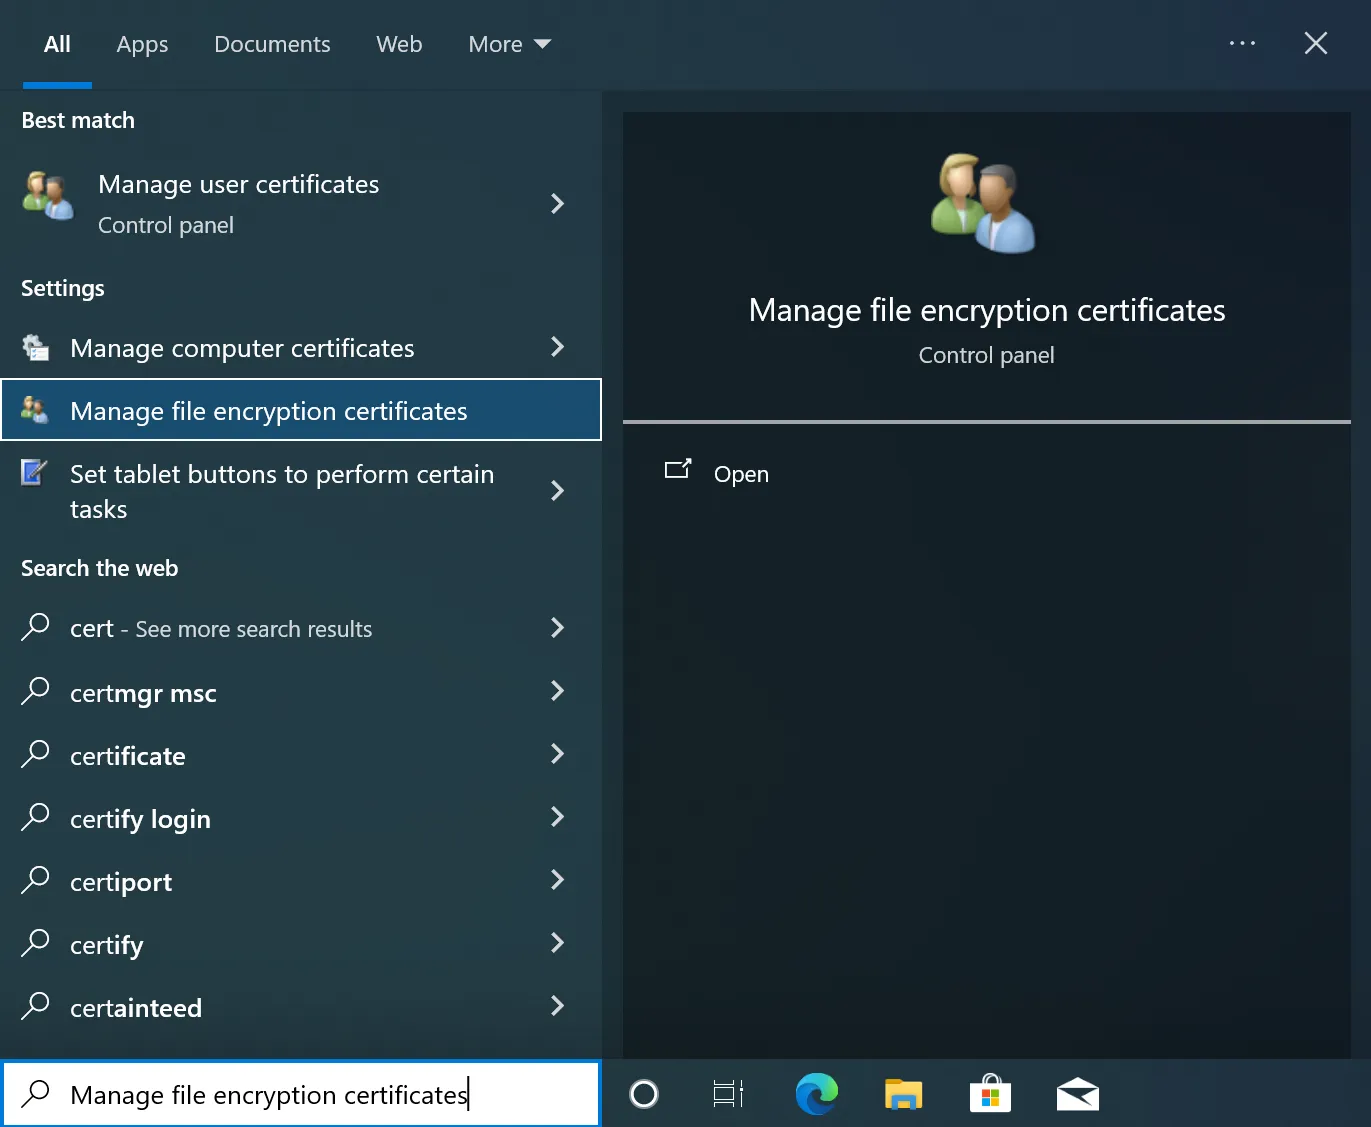The width and height of the screenshot is (1371, 1127).
Task: Click Open in the preview pane
Action: [x=741, y=474]
